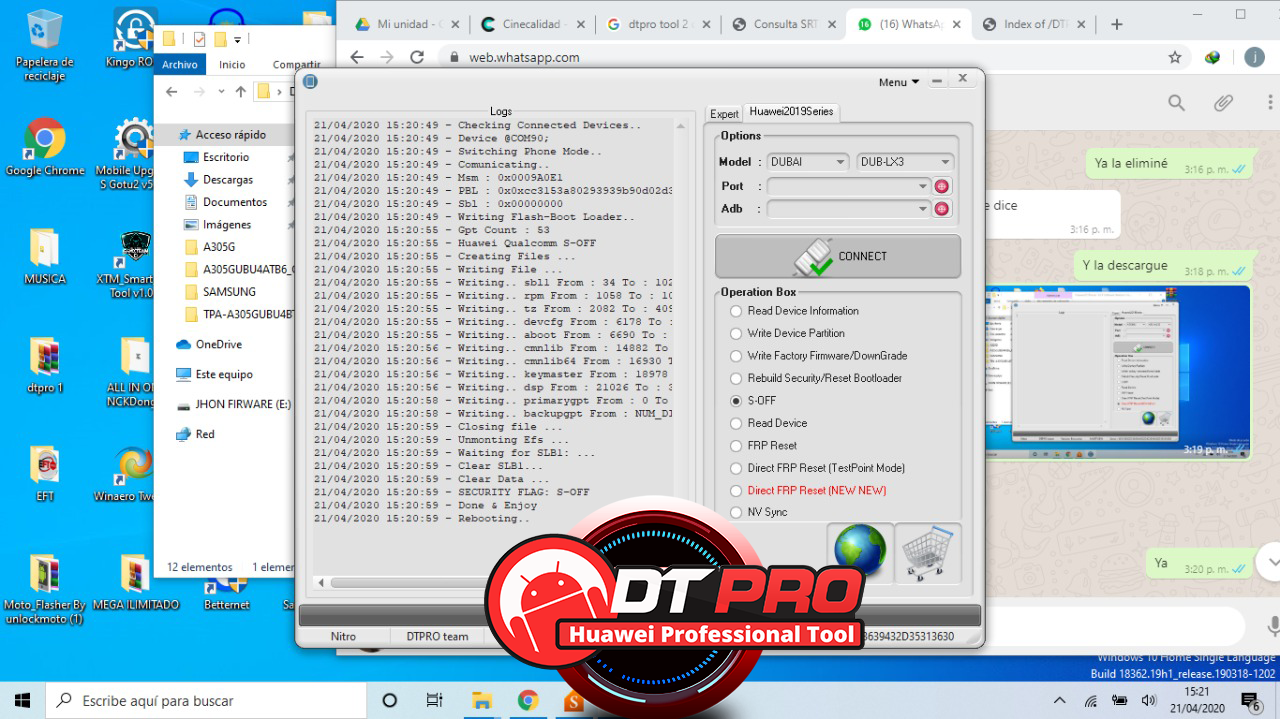Open the Inicio tab in File Explorer

[232, 65]
